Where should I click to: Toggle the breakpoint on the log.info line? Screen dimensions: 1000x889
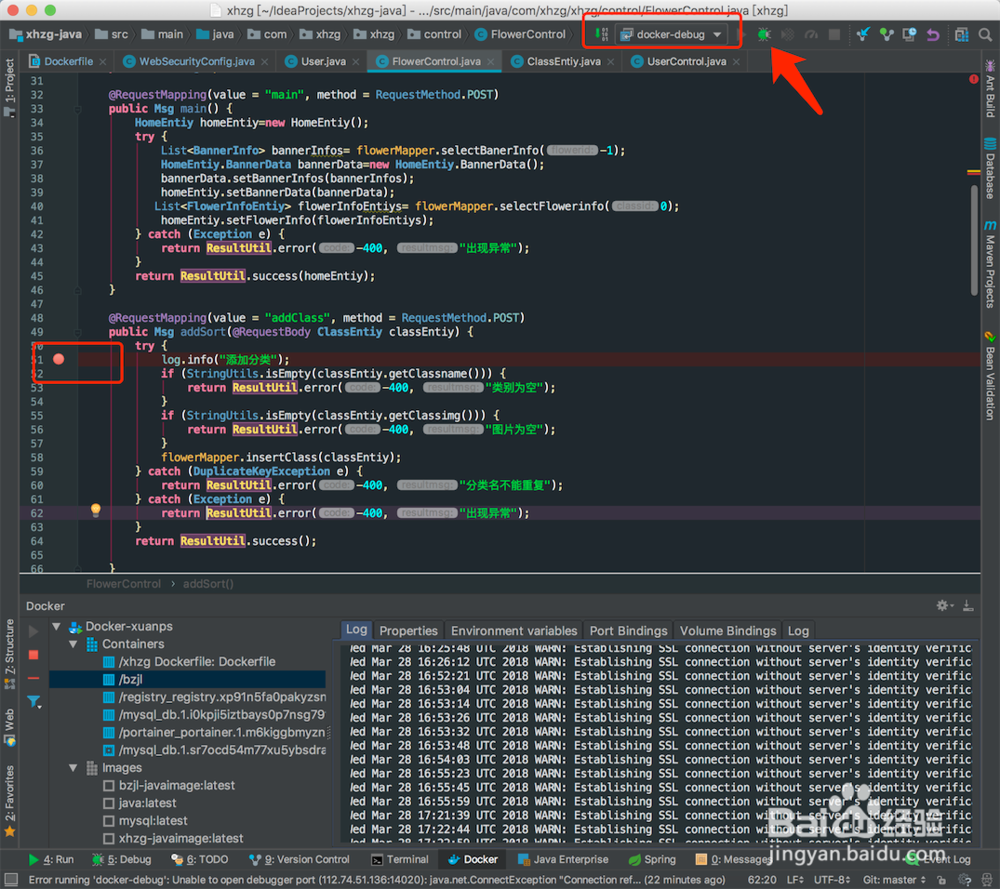tap(59, 359)
